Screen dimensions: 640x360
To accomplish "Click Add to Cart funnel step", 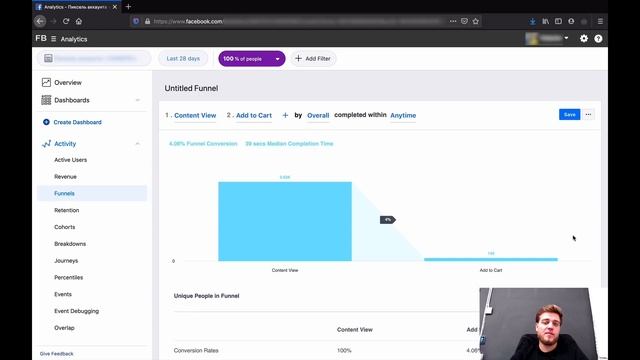I will (x=253, y=116).
